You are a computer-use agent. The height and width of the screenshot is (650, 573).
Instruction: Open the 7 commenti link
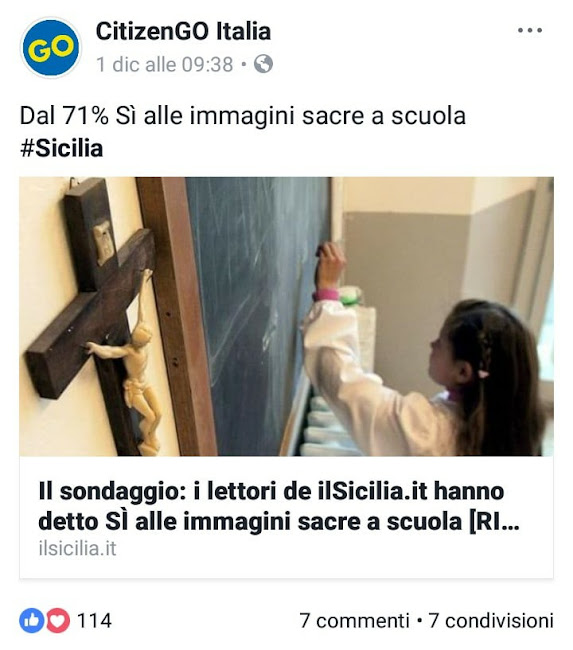[x=354, y=621]
